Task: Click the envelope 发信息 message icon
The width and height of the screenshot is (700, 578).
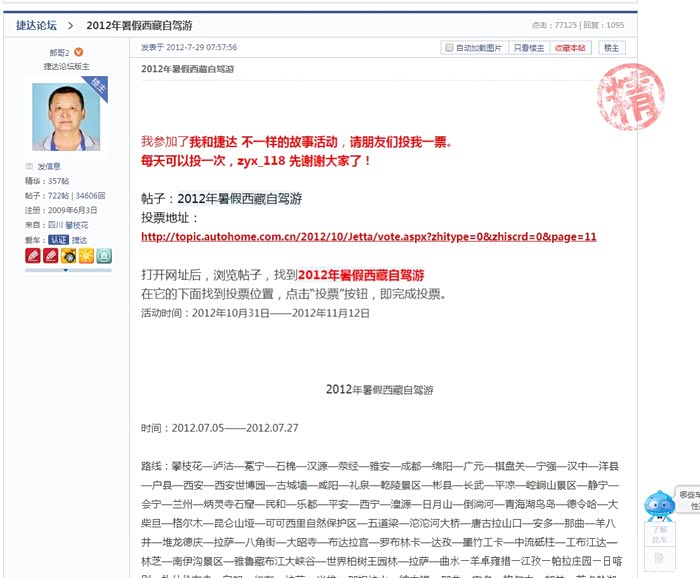Action: pyautogui.click(x=29, y=166)
